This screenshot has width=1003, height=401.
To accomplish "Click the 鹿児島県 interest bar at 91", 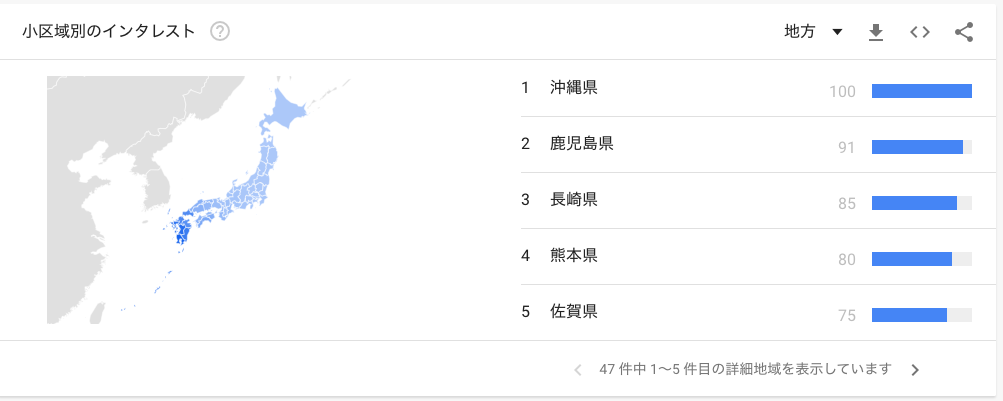I will 917,147.
